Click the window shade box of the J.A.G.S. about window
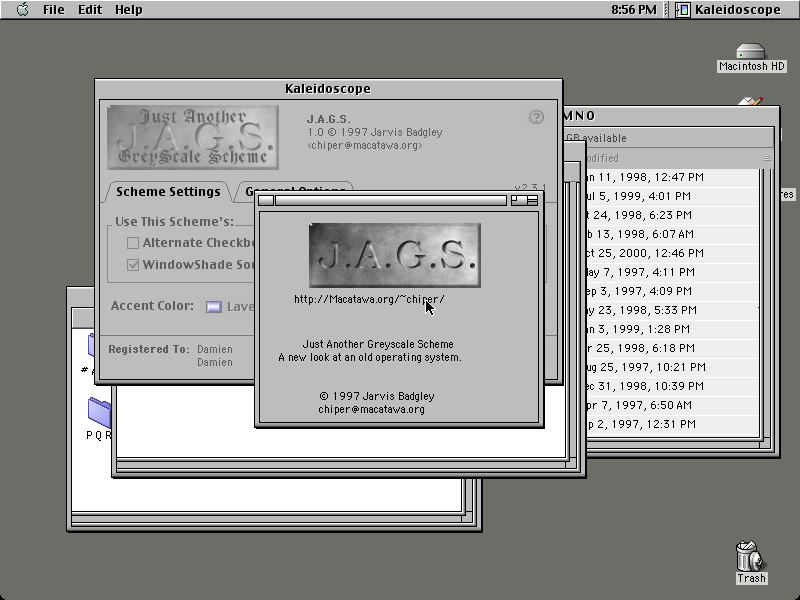 (532, 201)
